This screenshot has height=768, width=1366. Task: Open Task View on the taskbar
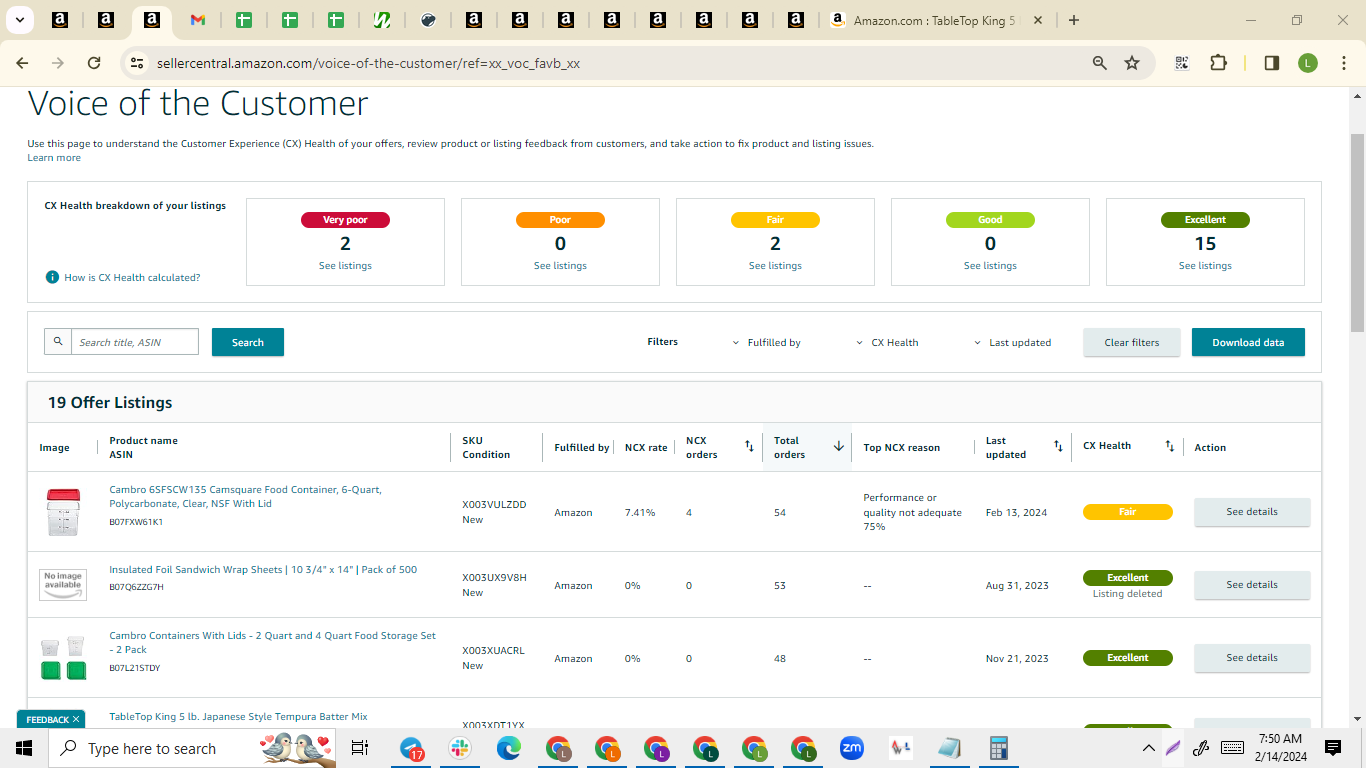pos(360,748)
